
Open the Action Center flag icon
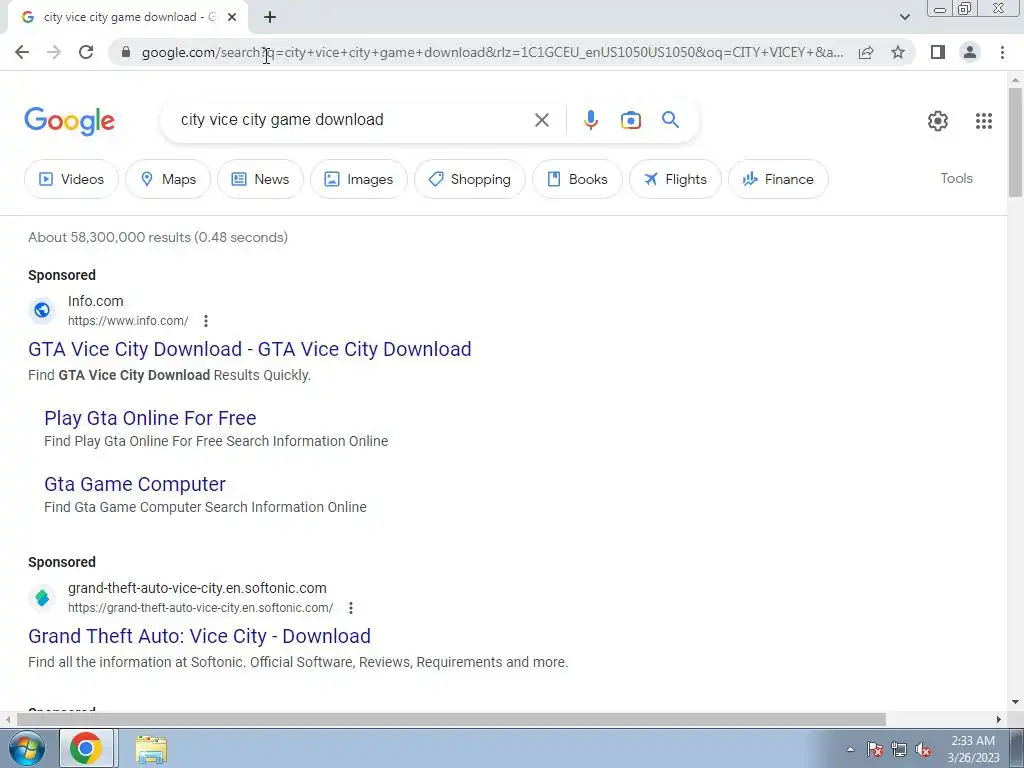click(874, 749)
